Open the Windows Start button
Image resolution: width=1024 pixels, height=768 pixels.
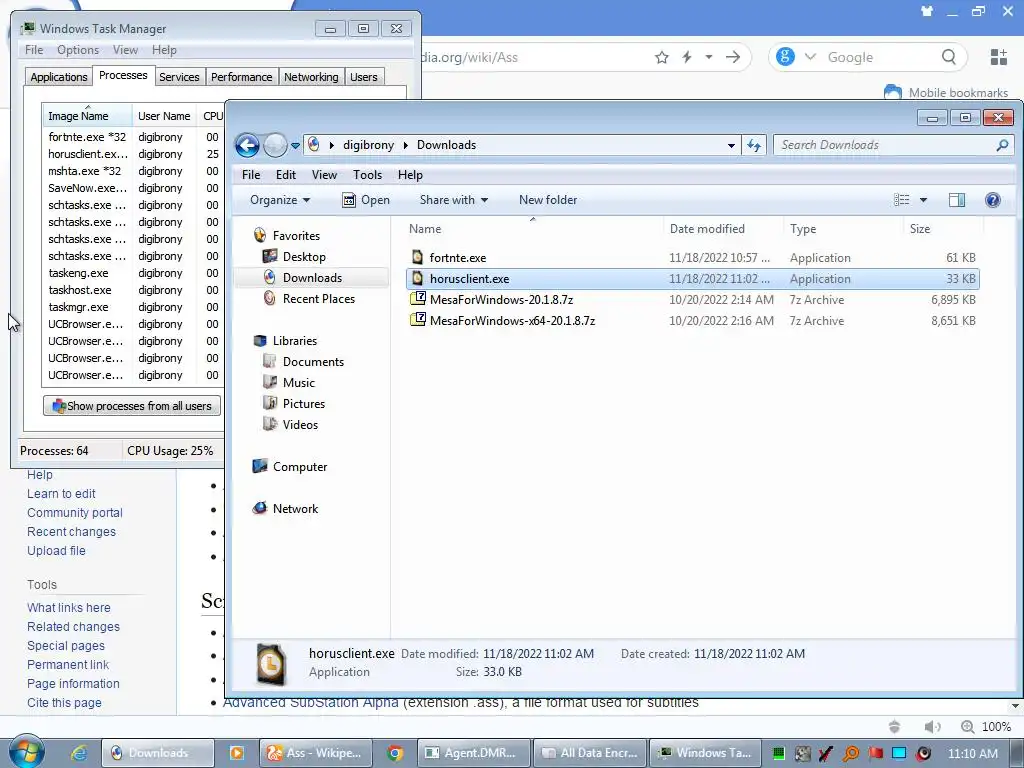click(x=26, y=752)
